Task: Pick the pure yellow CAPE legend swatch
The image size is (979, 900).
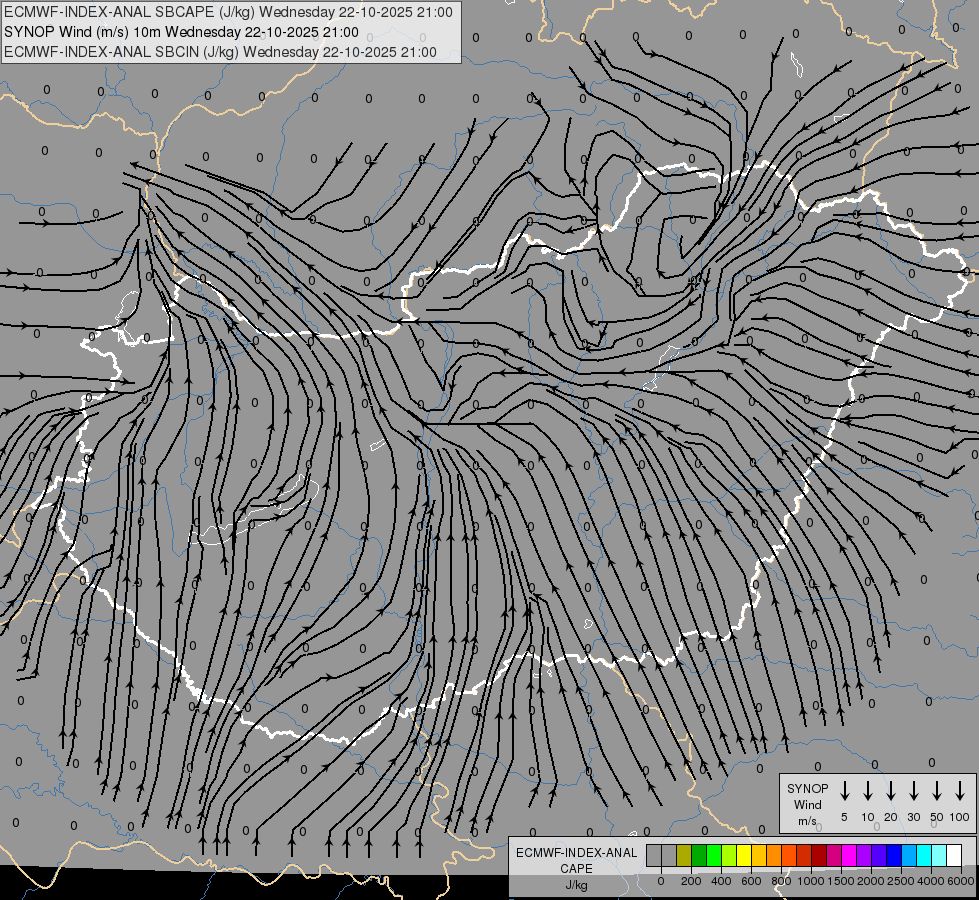Action: [744, 855]
